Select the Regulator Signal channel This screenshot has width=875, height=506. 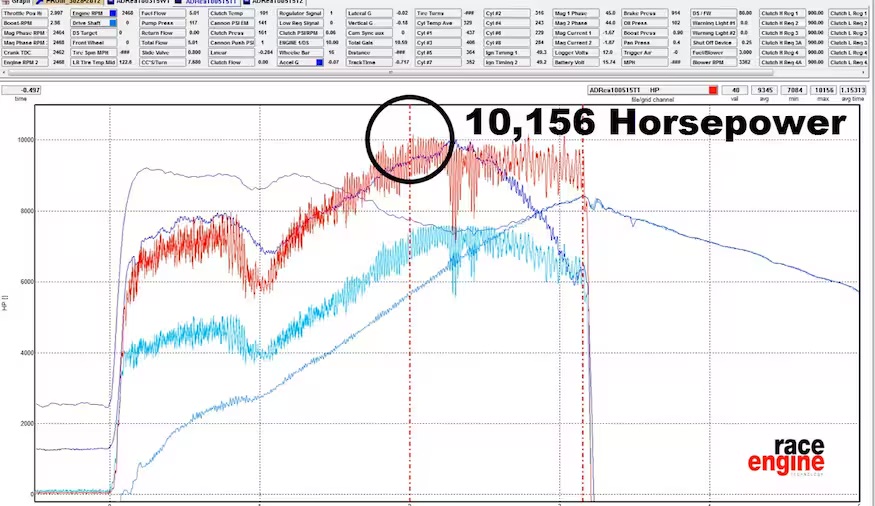(300, 13)
